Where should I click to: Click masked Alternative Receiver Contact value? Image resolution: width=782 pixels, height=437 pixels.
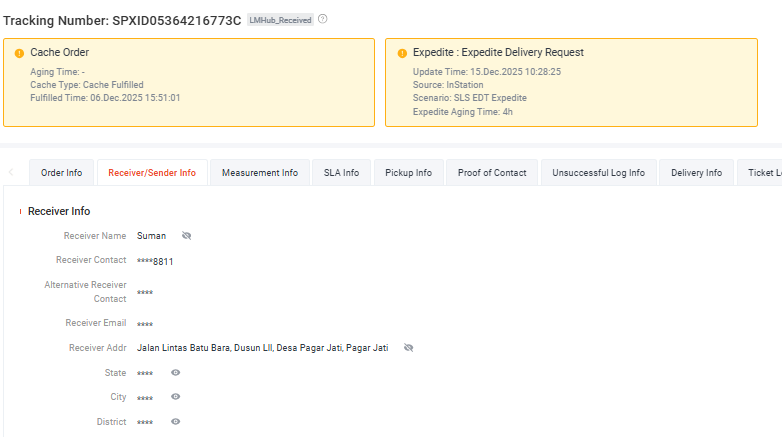145,292
